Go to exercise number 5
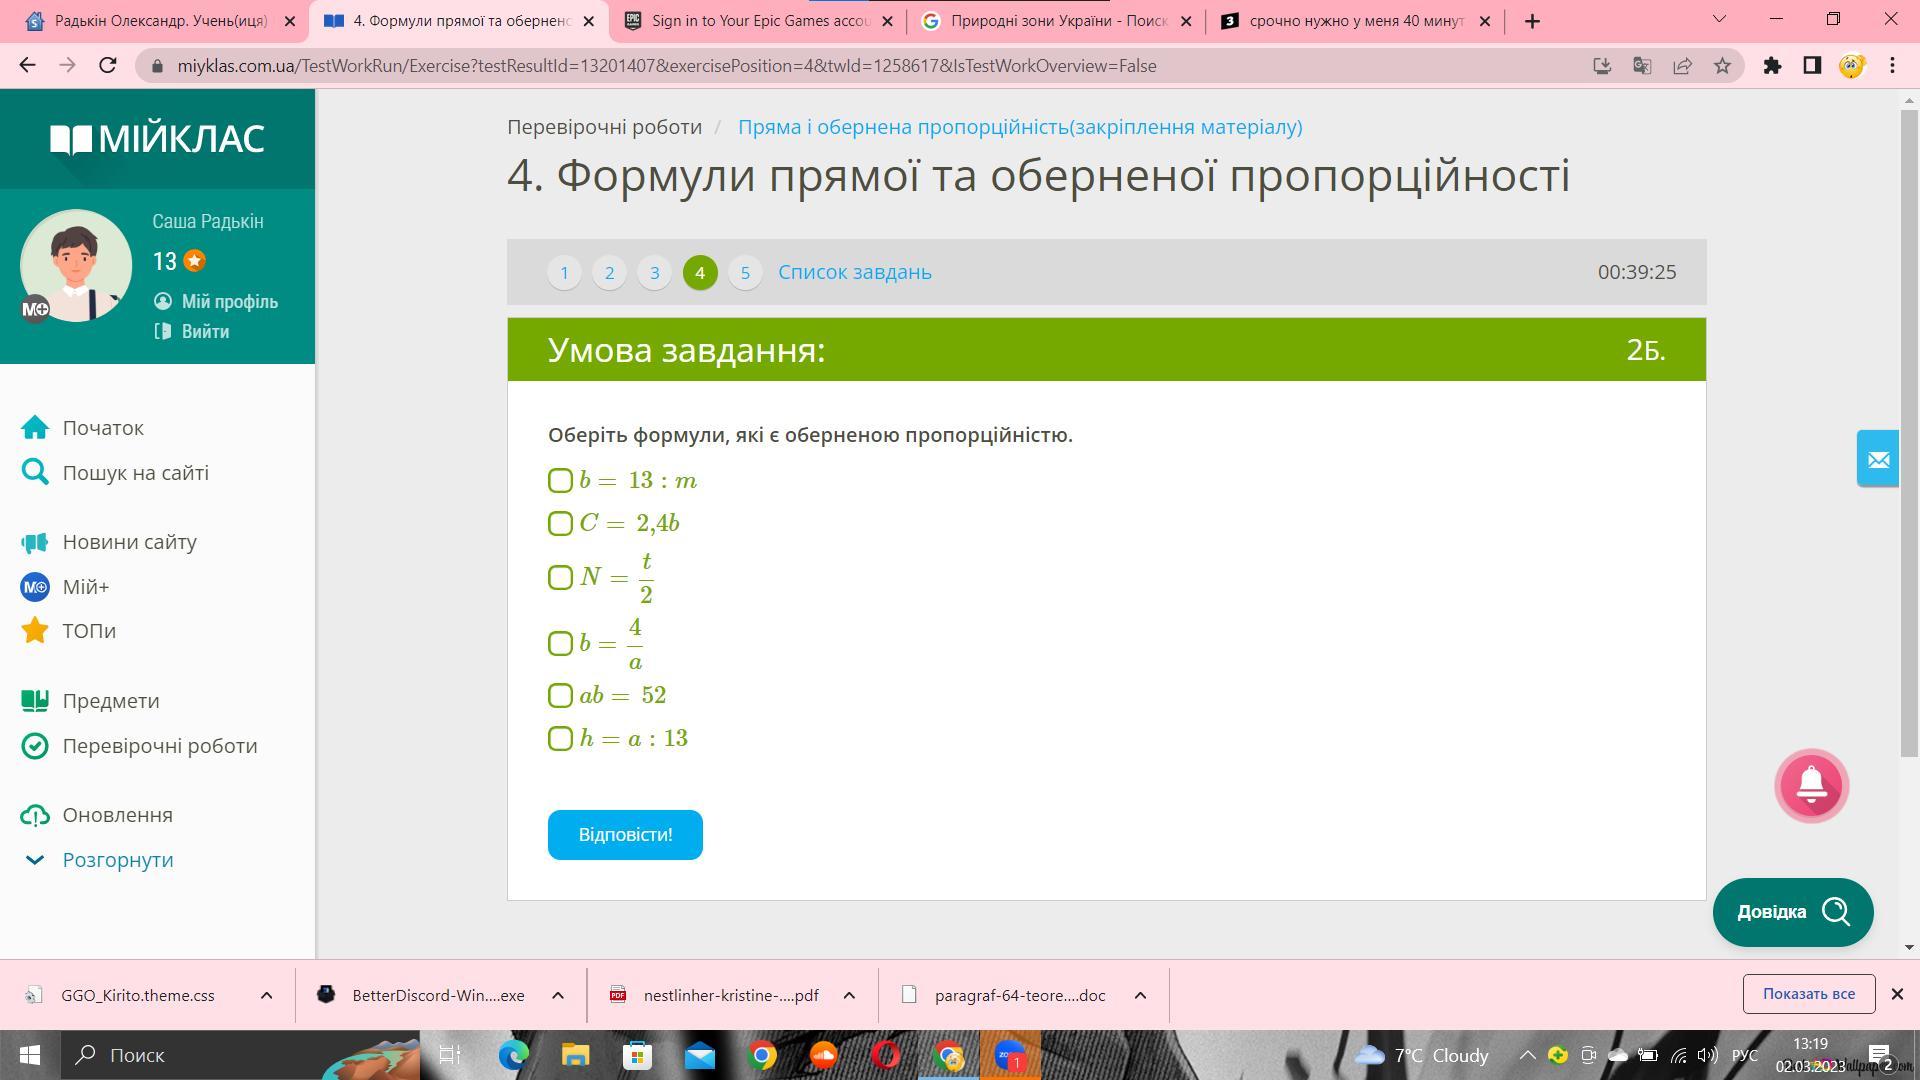 coord(745,272)
